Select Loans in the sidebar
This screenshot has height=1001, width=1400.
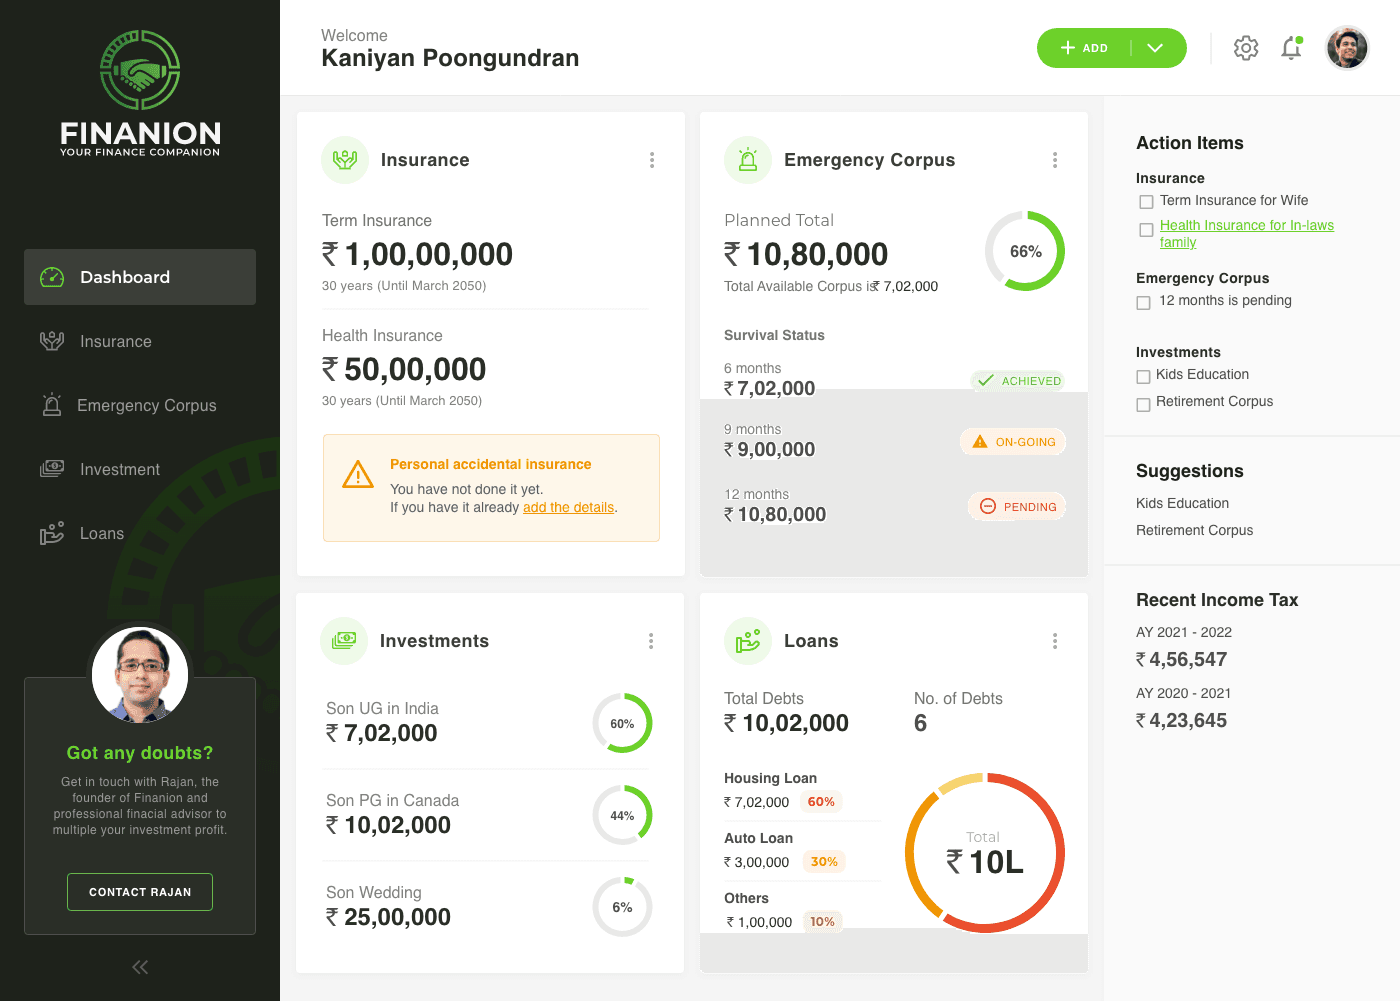pyautogui.click(x=101, y=533)
